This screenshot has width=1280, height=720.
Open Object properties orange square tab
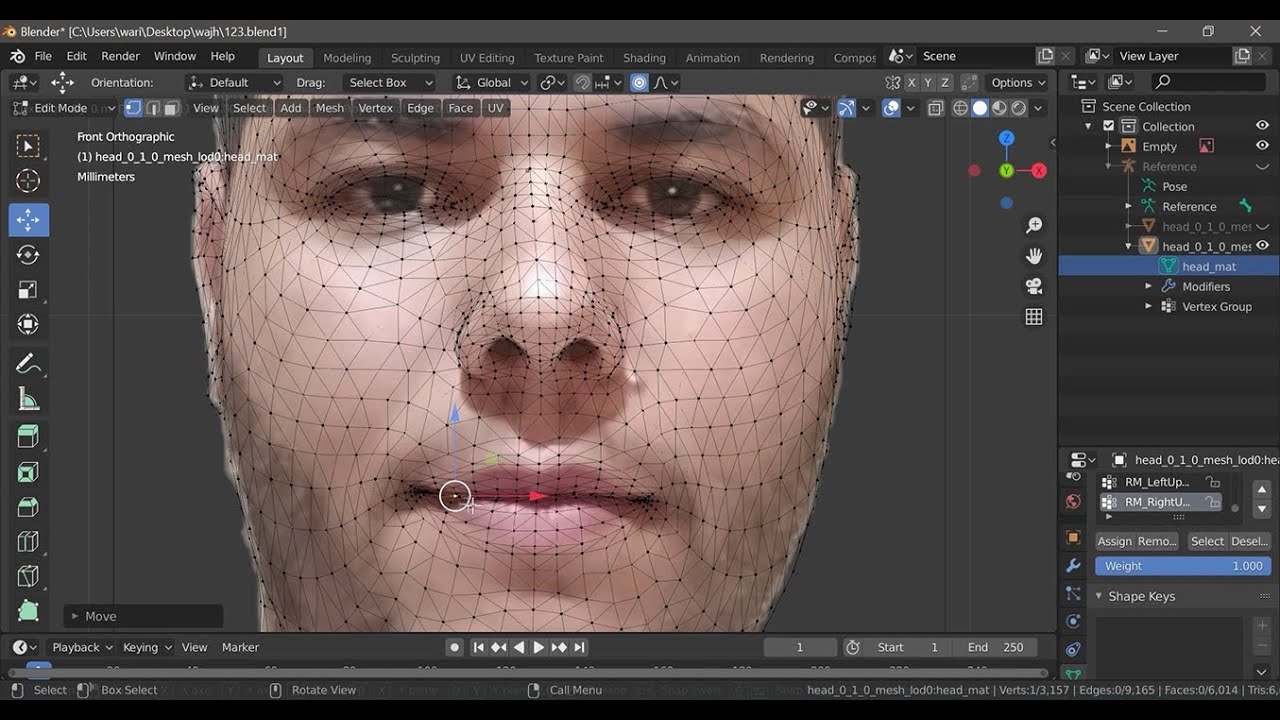click(x=1073, y=538)
